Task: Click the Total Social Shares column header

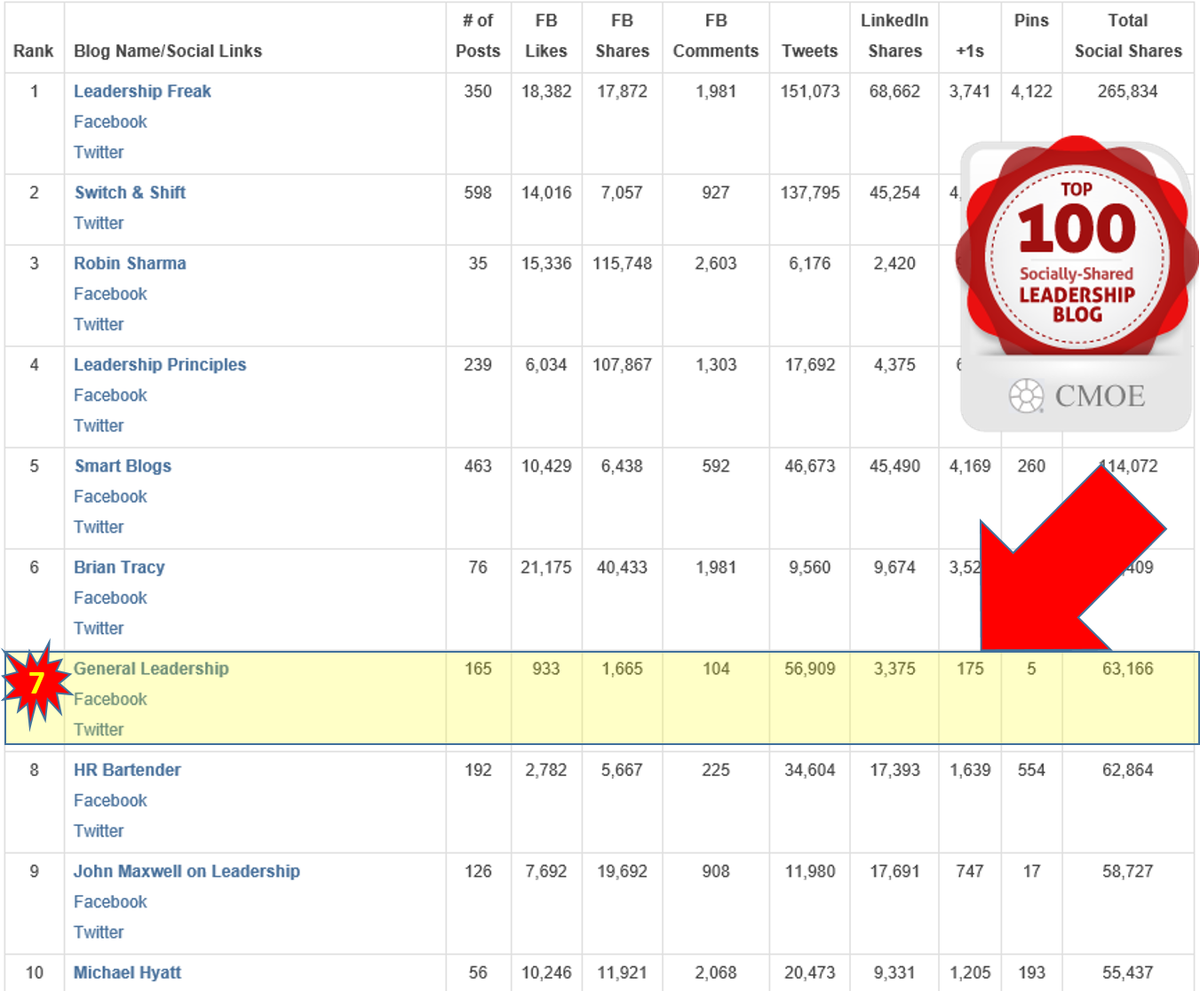Action: click(1128, 36)
